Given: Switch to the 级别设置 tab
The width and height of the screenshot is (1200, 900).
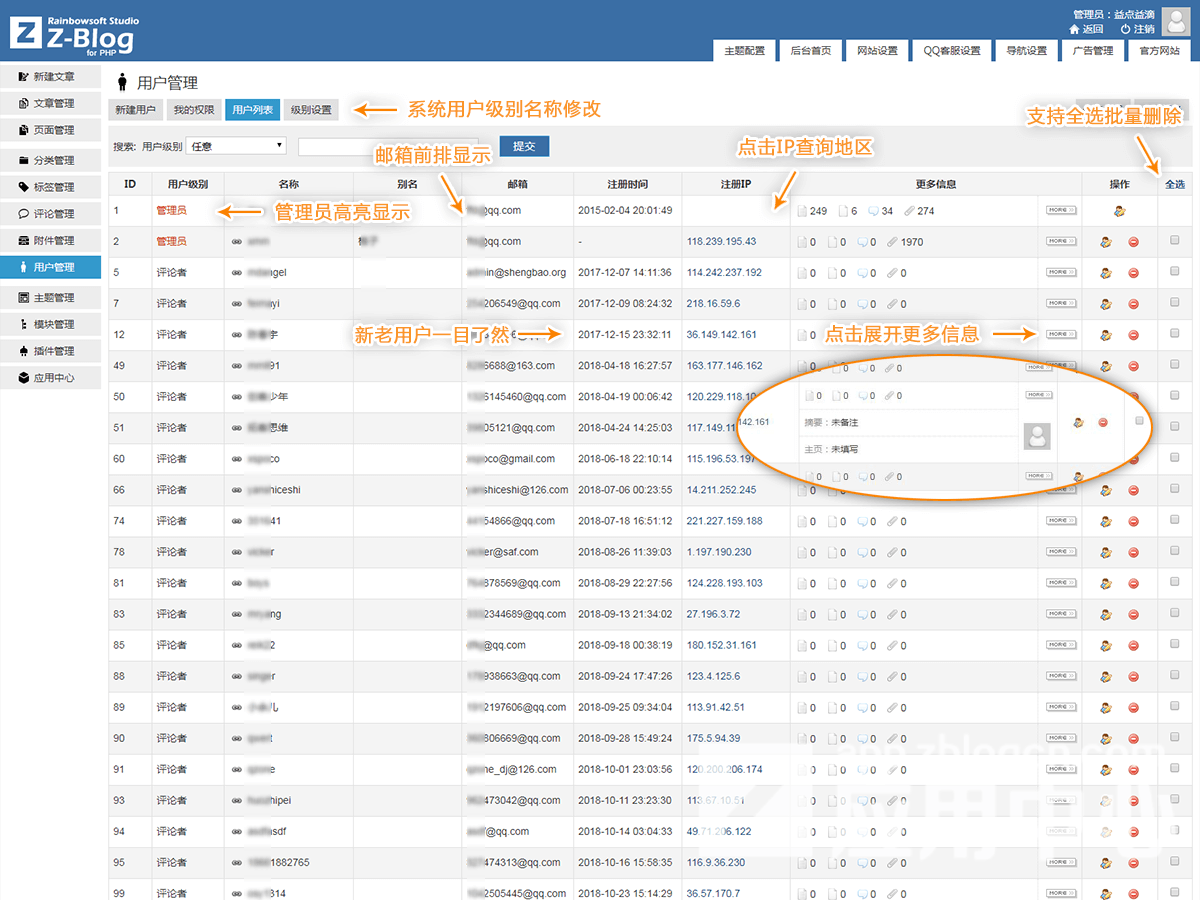Looking at the screenshot, I should click(x=311, y=110).
